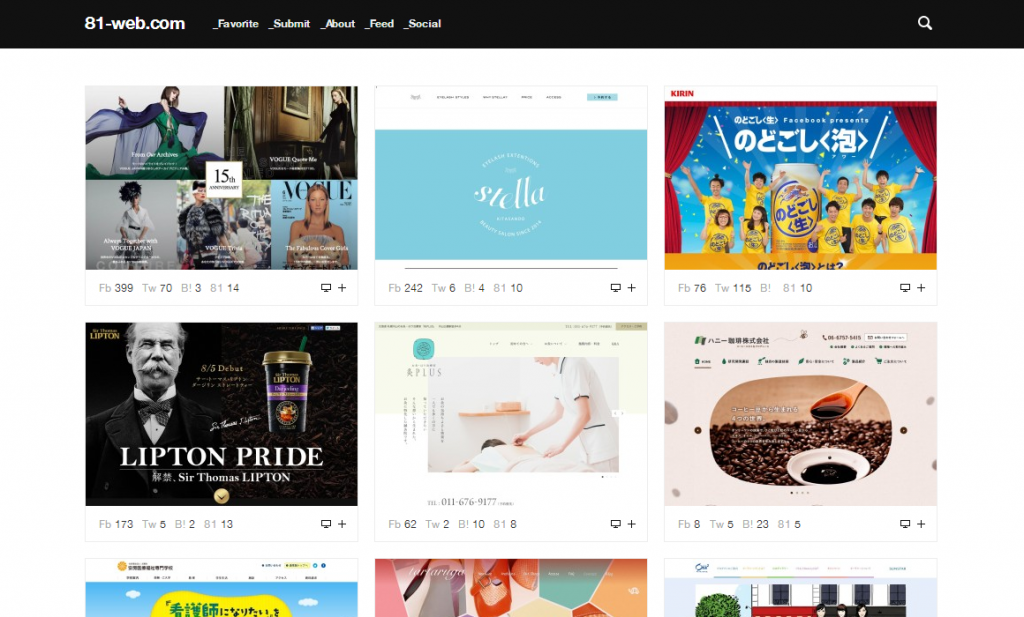Image resolution: width=1024 pixels, height=617 pixels.
Task: Click 81 14 count on Vogue card
Action: point(225,288)
